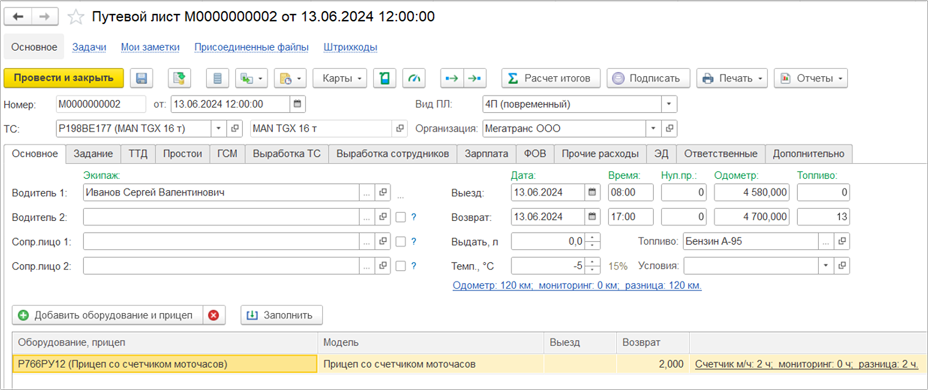
Task: Switch to the Ответственные tab
Action: coord(721,154)
